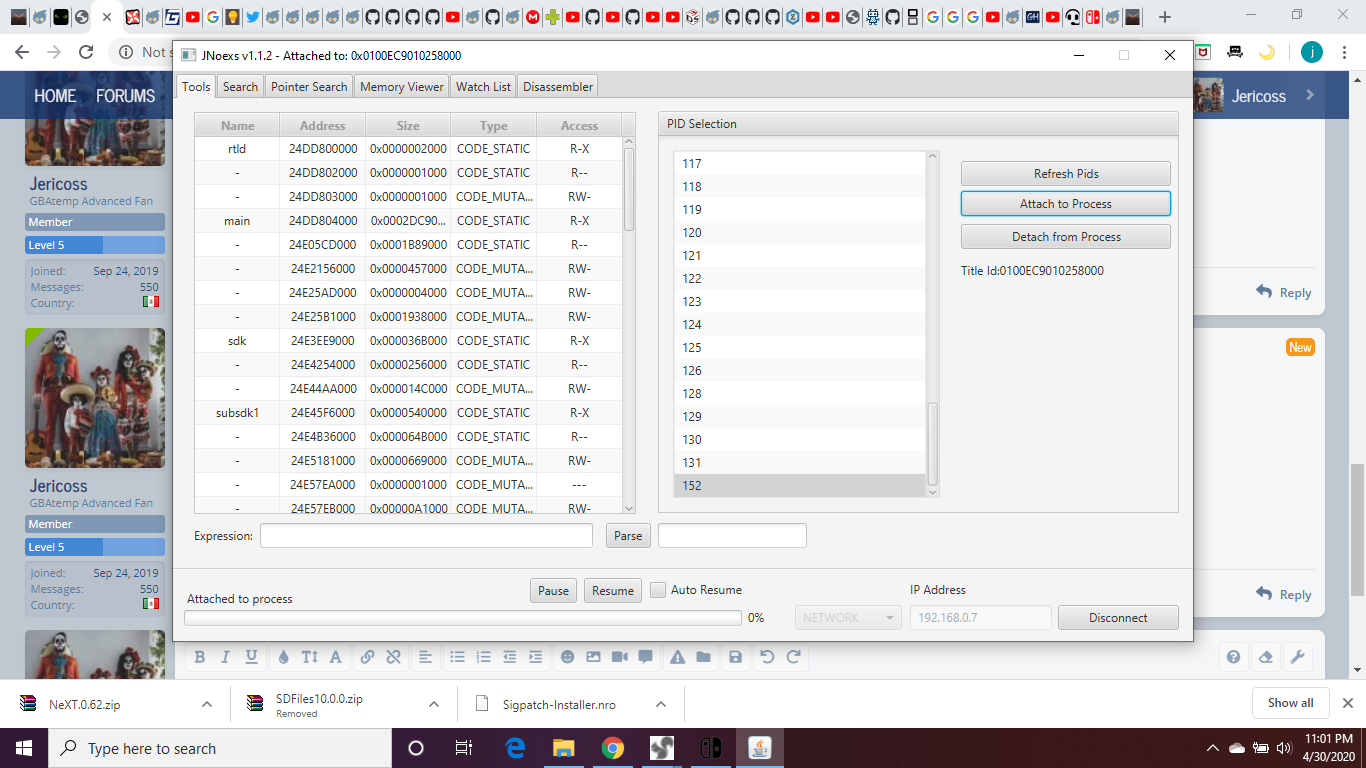
Task: Insert a link with the chain icon
Action: pos(367,657)
